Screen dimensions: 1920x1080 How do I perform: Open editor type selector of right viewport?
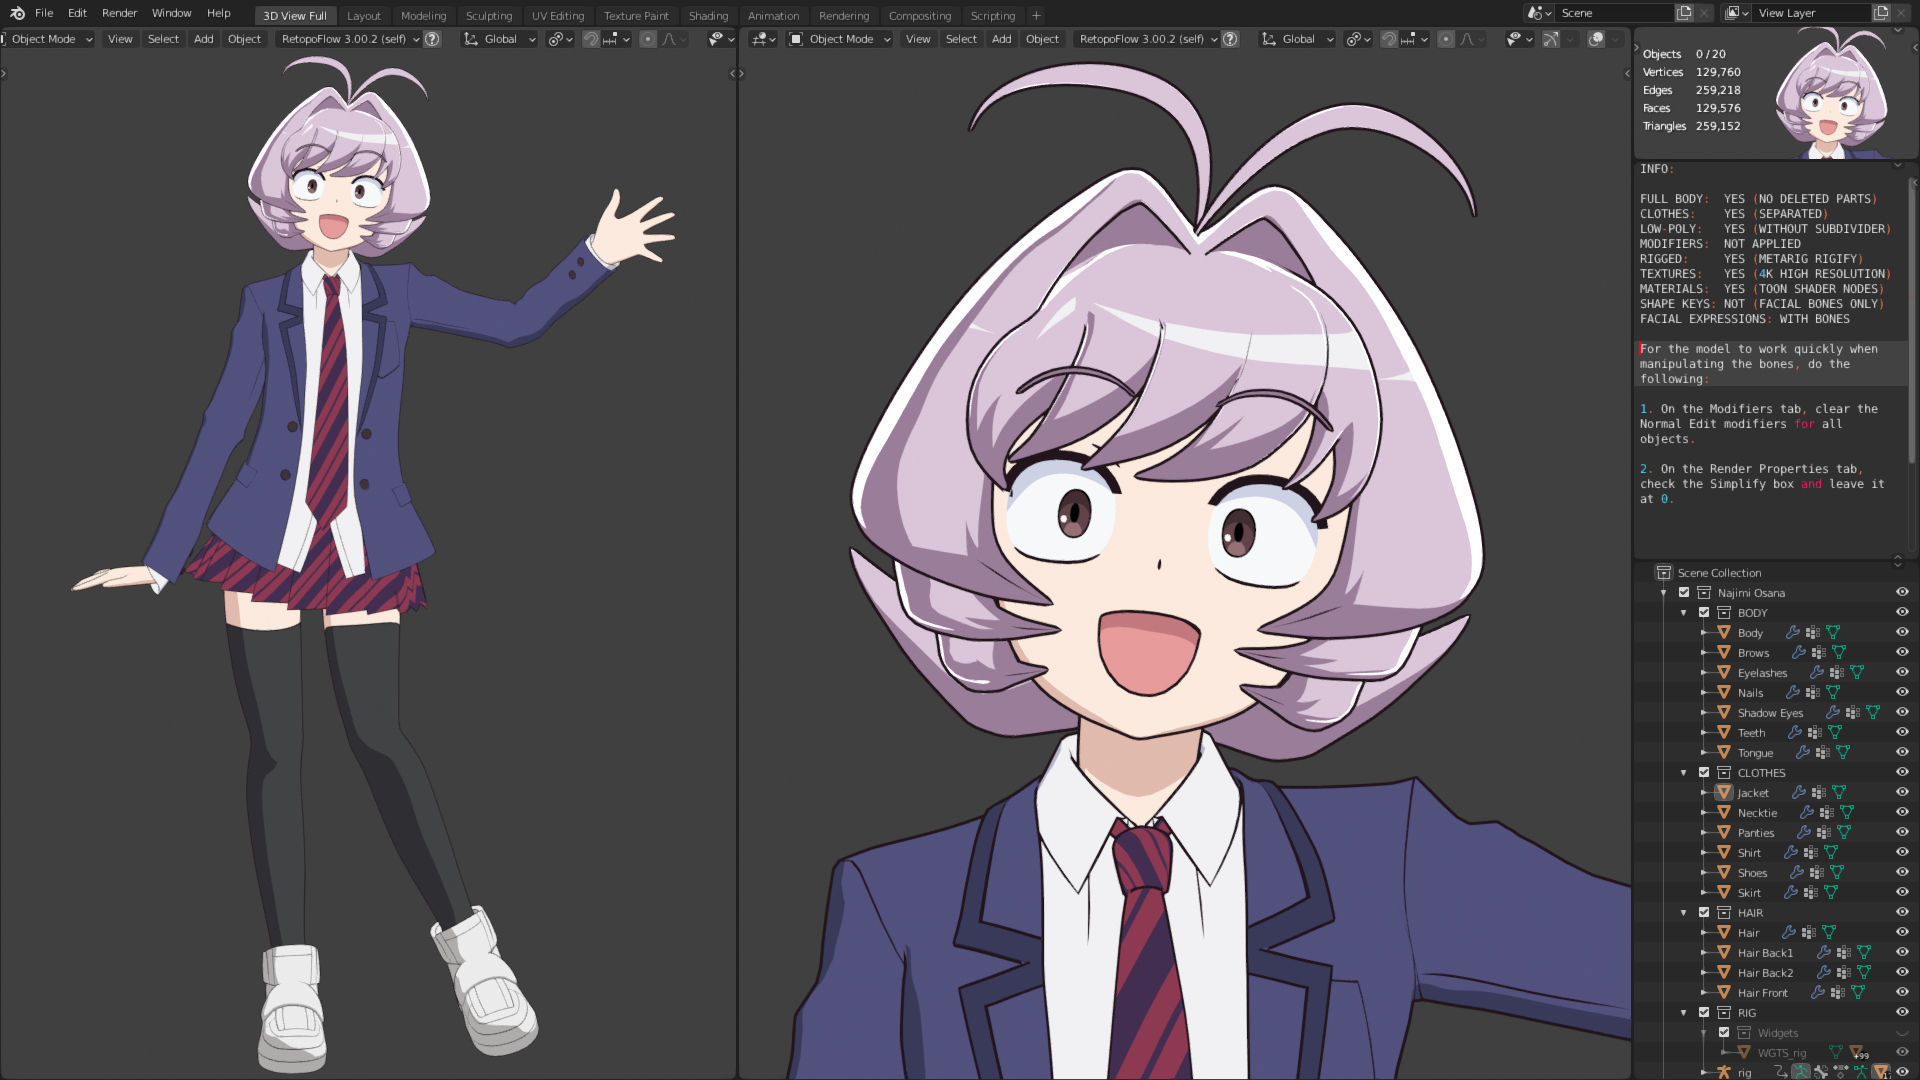[x=764, y=39]
